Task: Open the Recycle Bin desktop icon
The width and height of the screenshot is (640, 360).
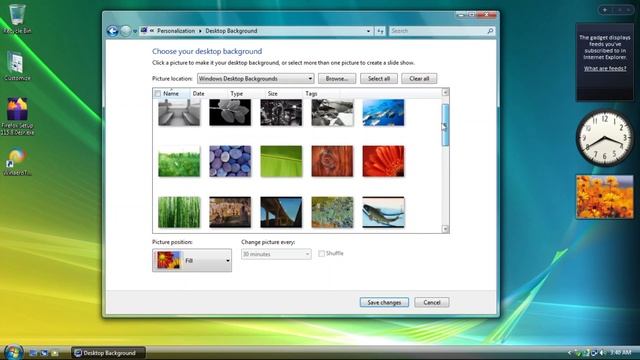Action: click(x=17, y=18)
